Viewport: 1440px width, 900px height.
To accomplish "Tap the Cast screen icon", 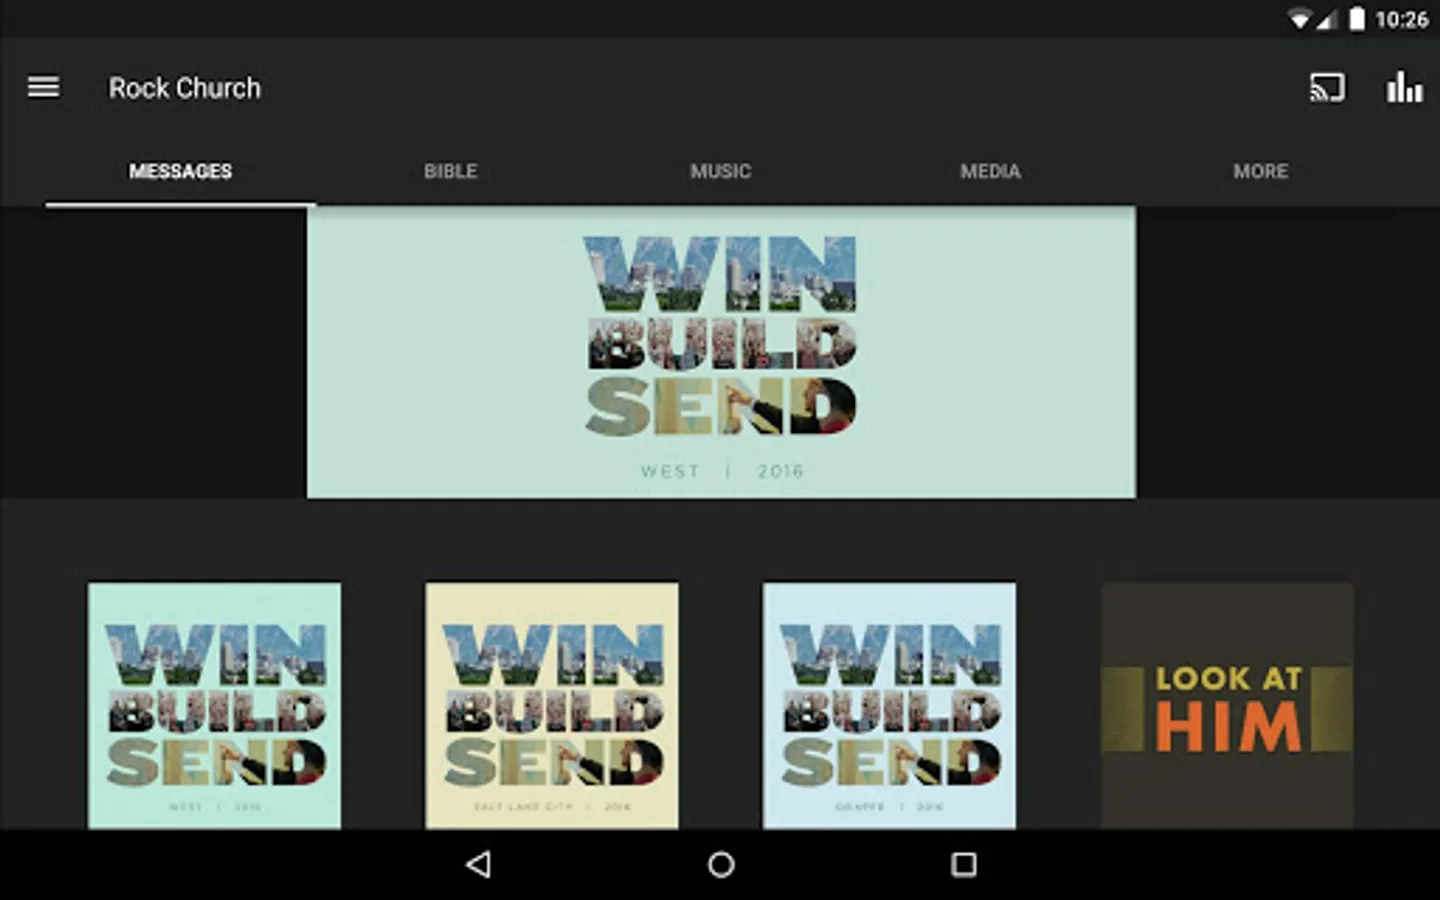I will (1327, 88).
